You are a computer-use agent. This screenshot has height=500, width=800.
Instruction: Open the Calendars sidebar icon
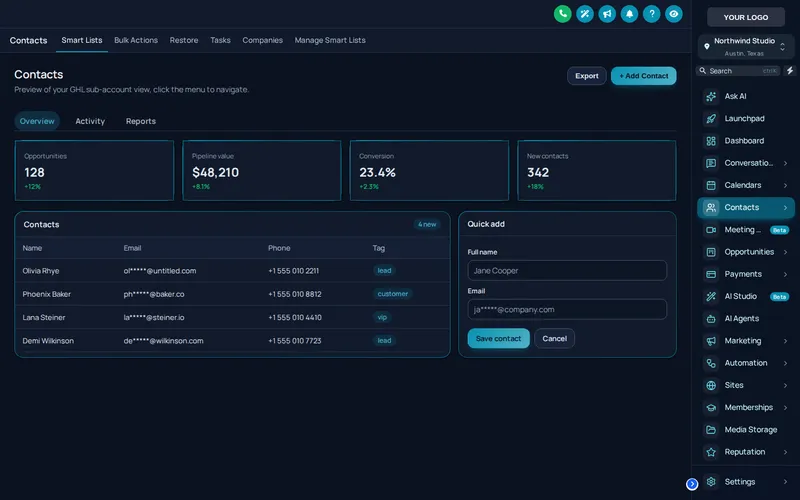(x=711, y=185)
